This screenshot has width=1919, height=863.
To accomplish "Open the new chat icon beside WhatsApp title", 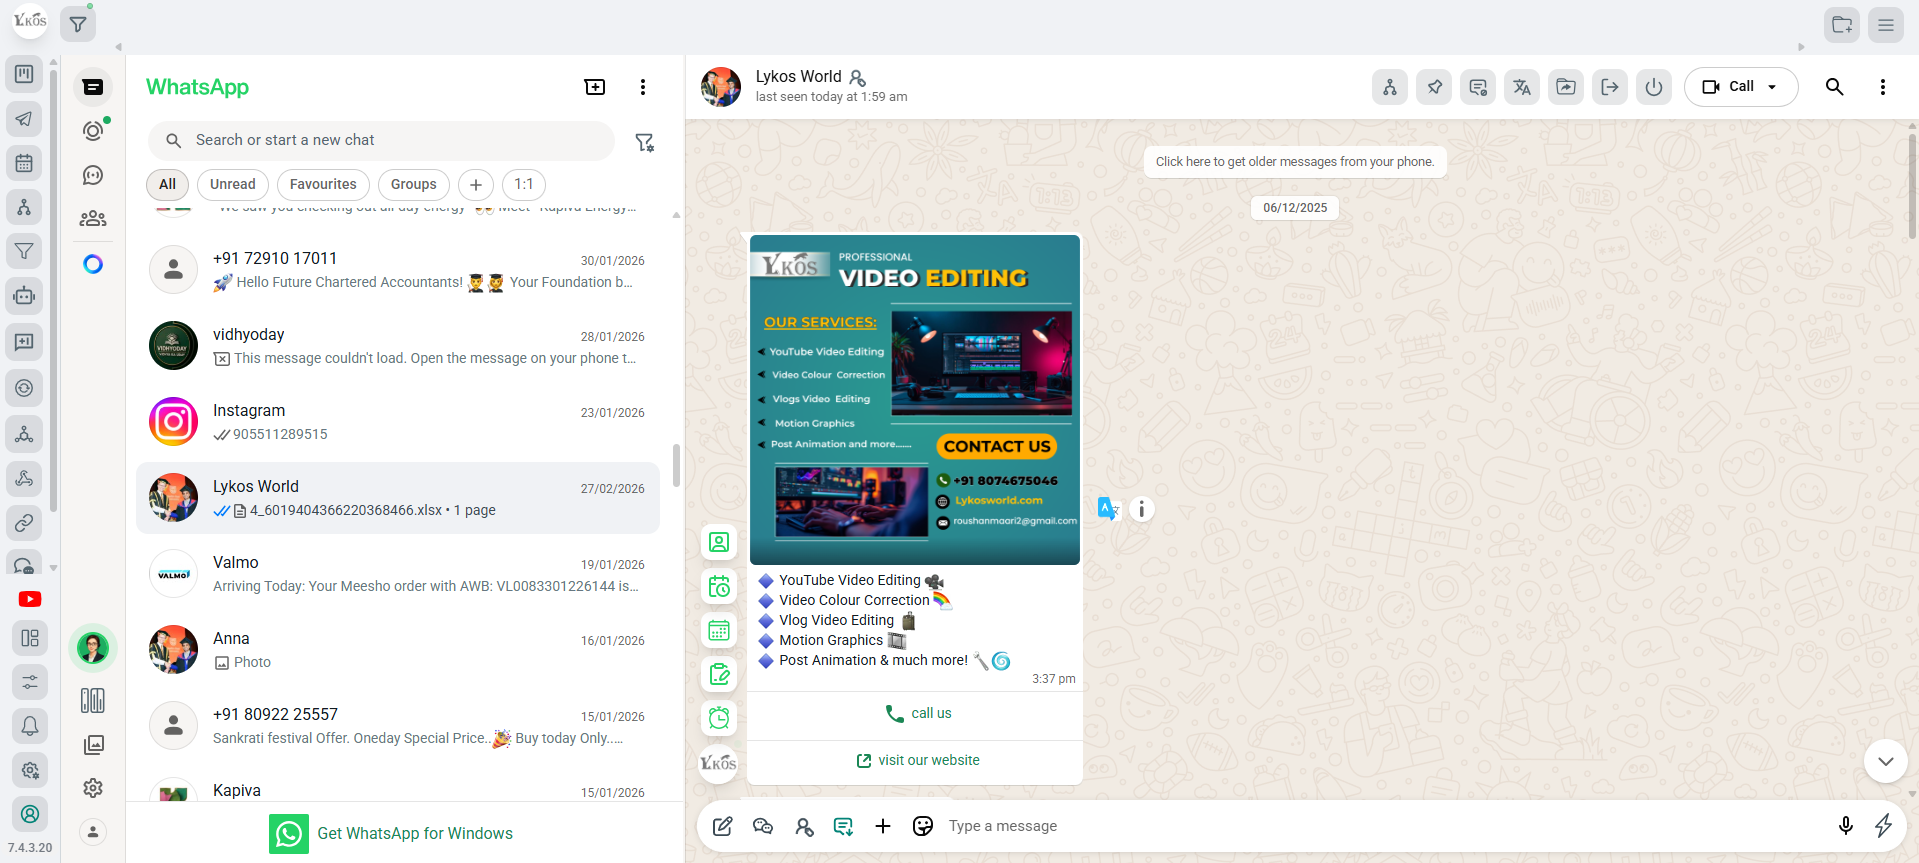I will (594, 87).
